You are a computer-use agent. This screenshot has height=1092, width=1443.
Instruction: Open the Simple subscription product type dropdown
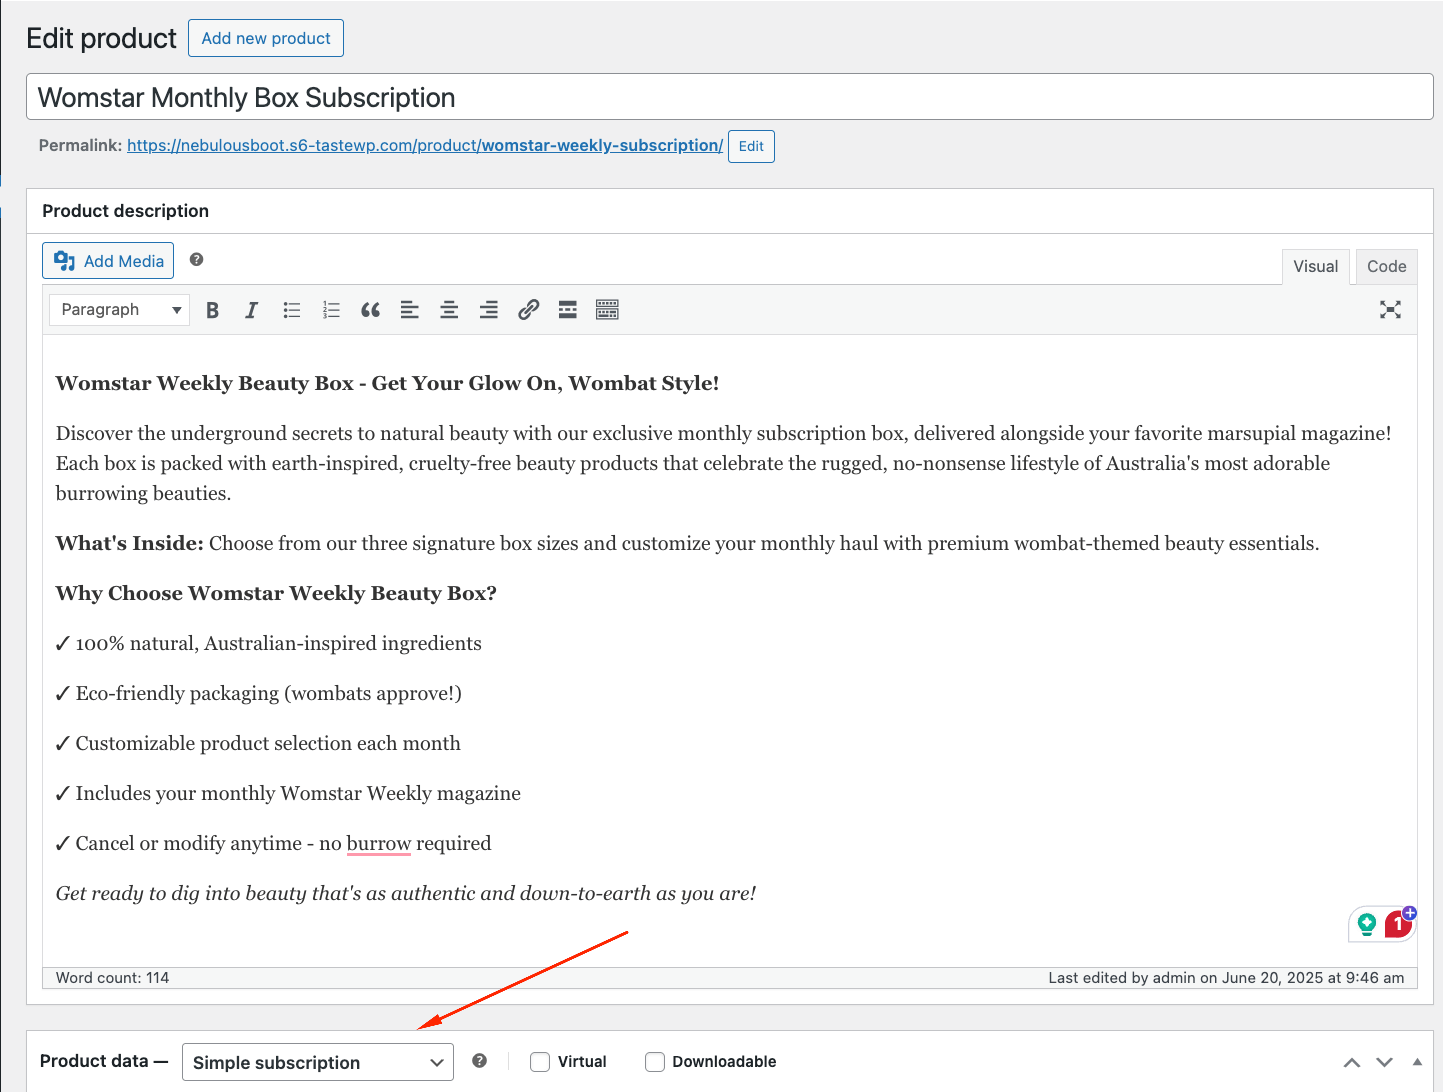click(318, 1062)
